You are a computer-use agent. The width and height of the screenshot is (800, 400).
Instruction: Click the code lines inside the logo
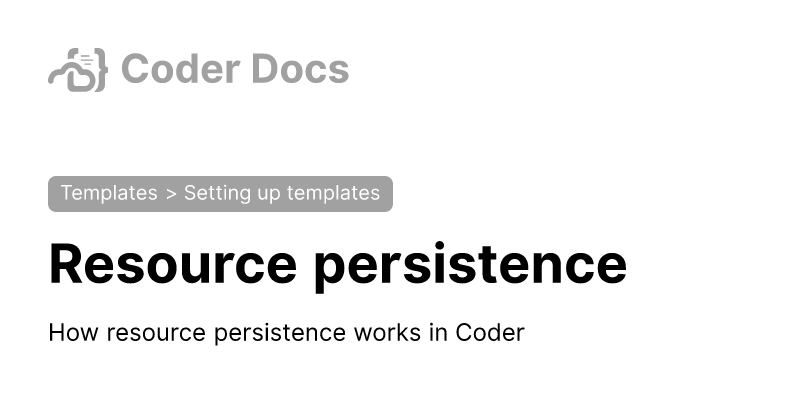[87, 61]
